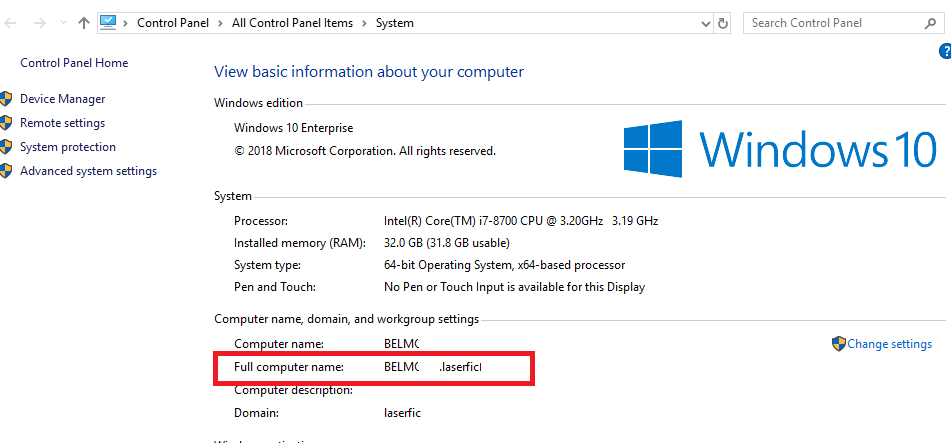Select the Microsoft copyright line
The width and height of the screenshot is (951, 443).
click(365, 151)
